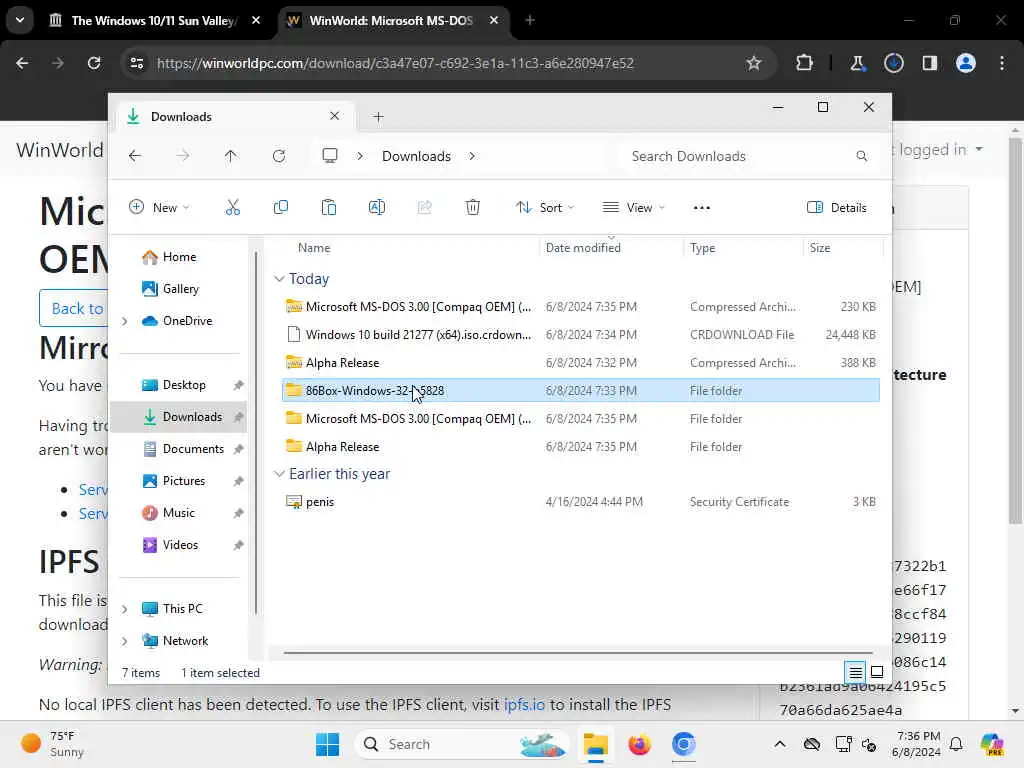This screenshot has width=1024, height=768.
Task: Open the New dropdown menu
Action: click(x=159, y=208)
